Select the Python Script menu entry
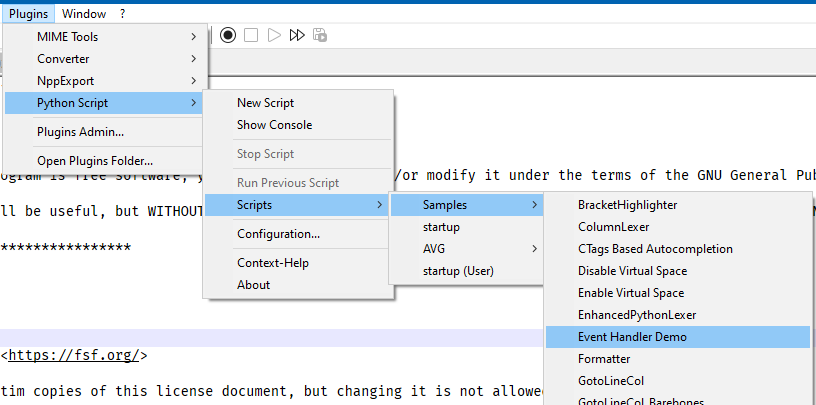The image size is (816, 405). tap(106, 103)
